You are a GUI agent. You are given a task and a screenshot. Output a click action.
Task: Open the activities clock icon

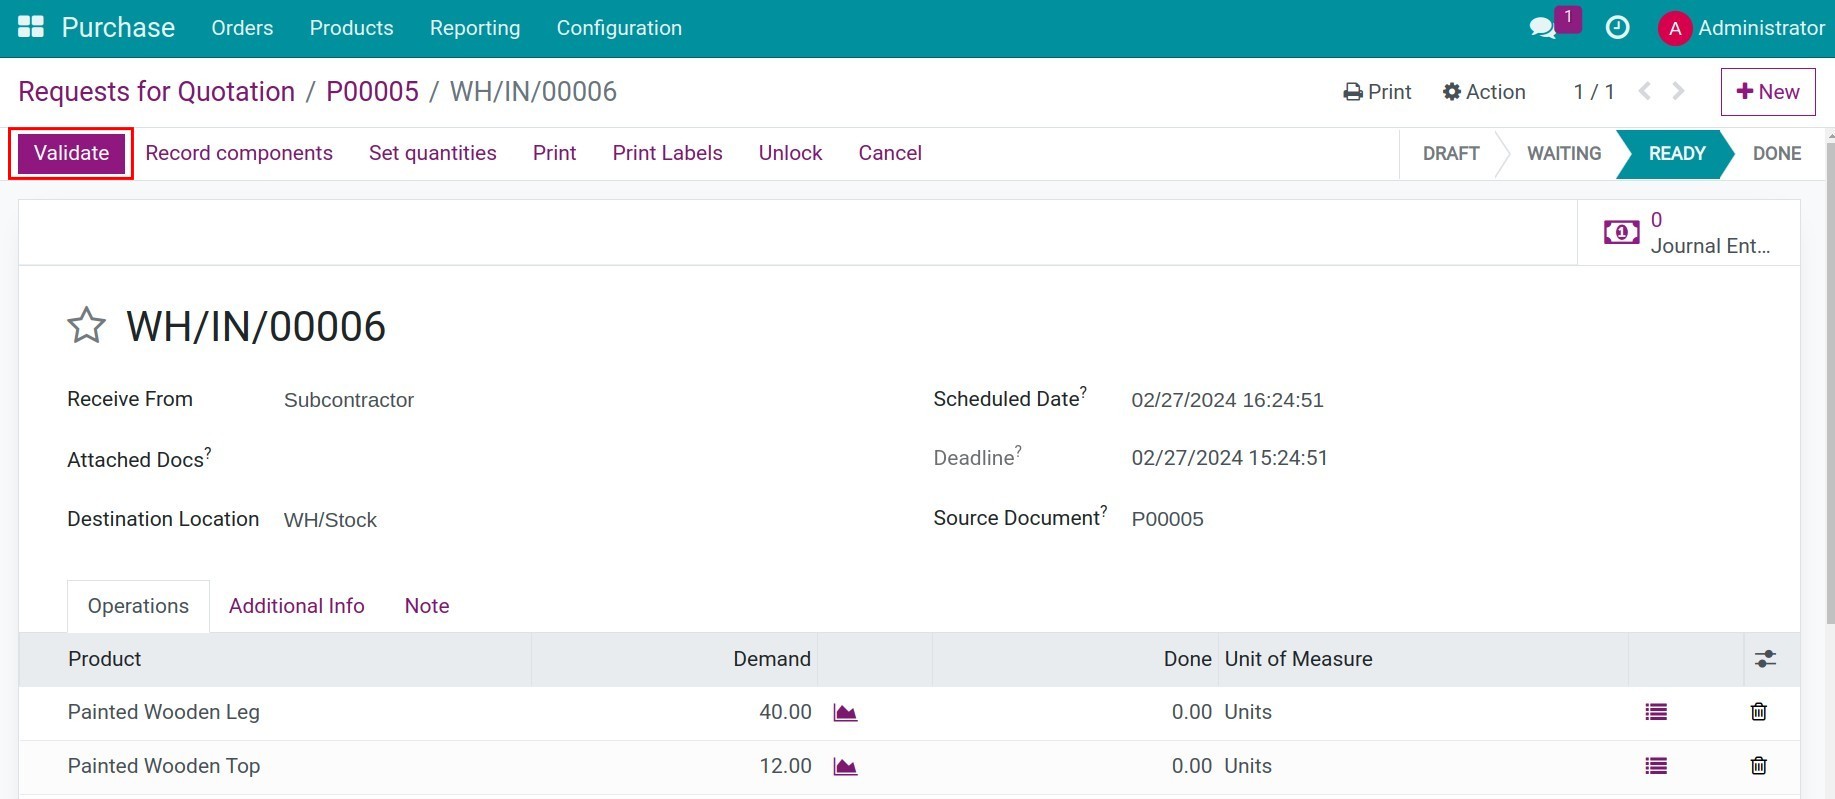point(1617,28)
